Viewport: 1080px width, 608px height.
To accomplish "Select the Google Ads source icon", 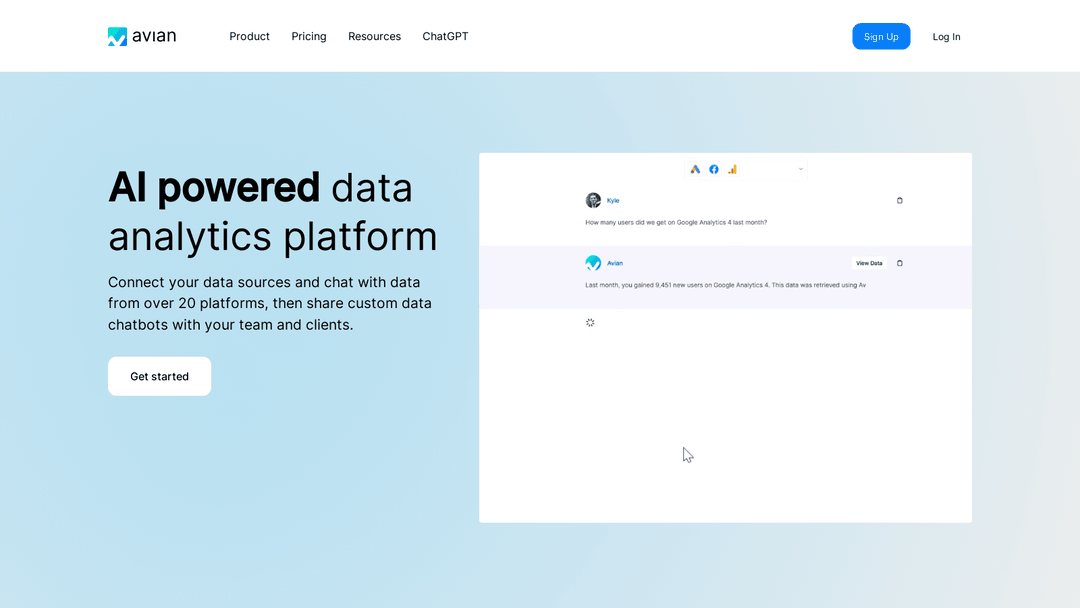I will click(x=695, y=169).
